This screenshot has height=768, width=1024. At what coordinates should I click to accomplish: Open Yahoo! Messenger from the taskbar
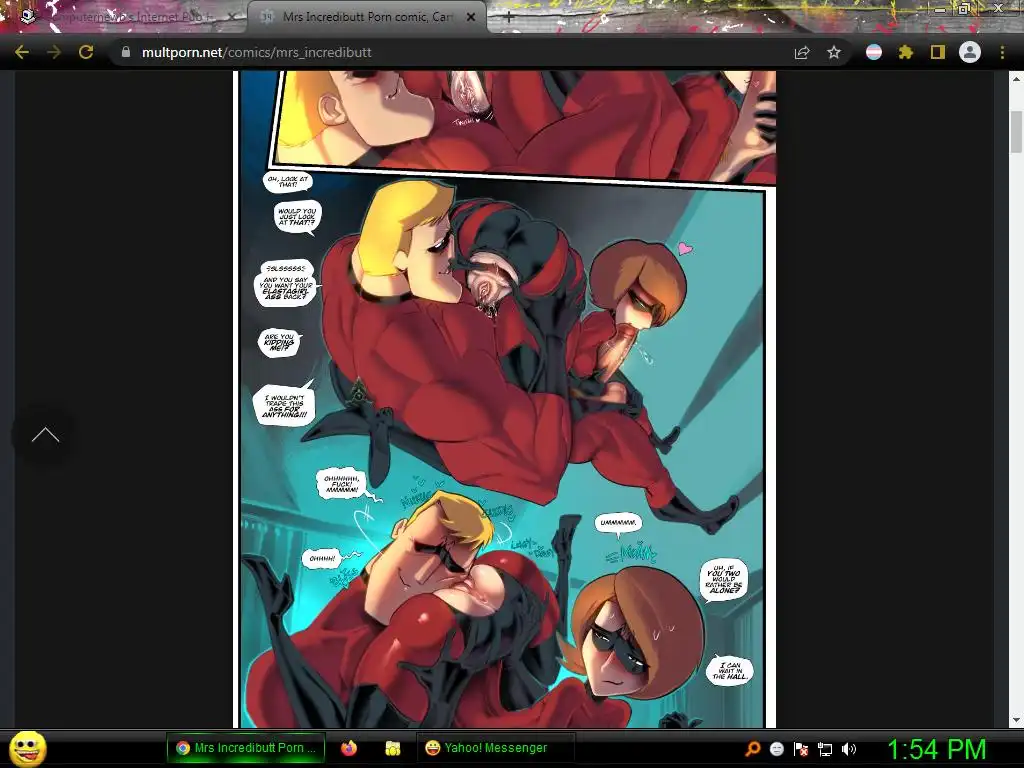click(x=495, y=748)
